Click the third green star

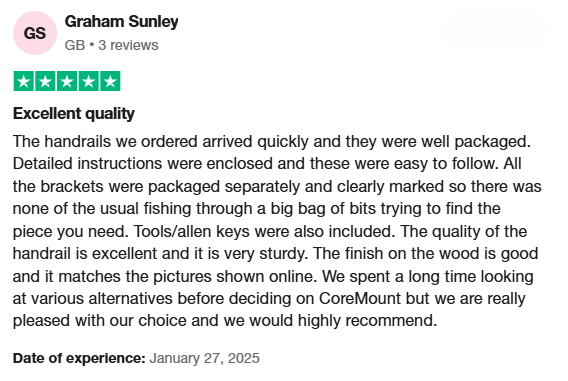[x=67, y=81]
